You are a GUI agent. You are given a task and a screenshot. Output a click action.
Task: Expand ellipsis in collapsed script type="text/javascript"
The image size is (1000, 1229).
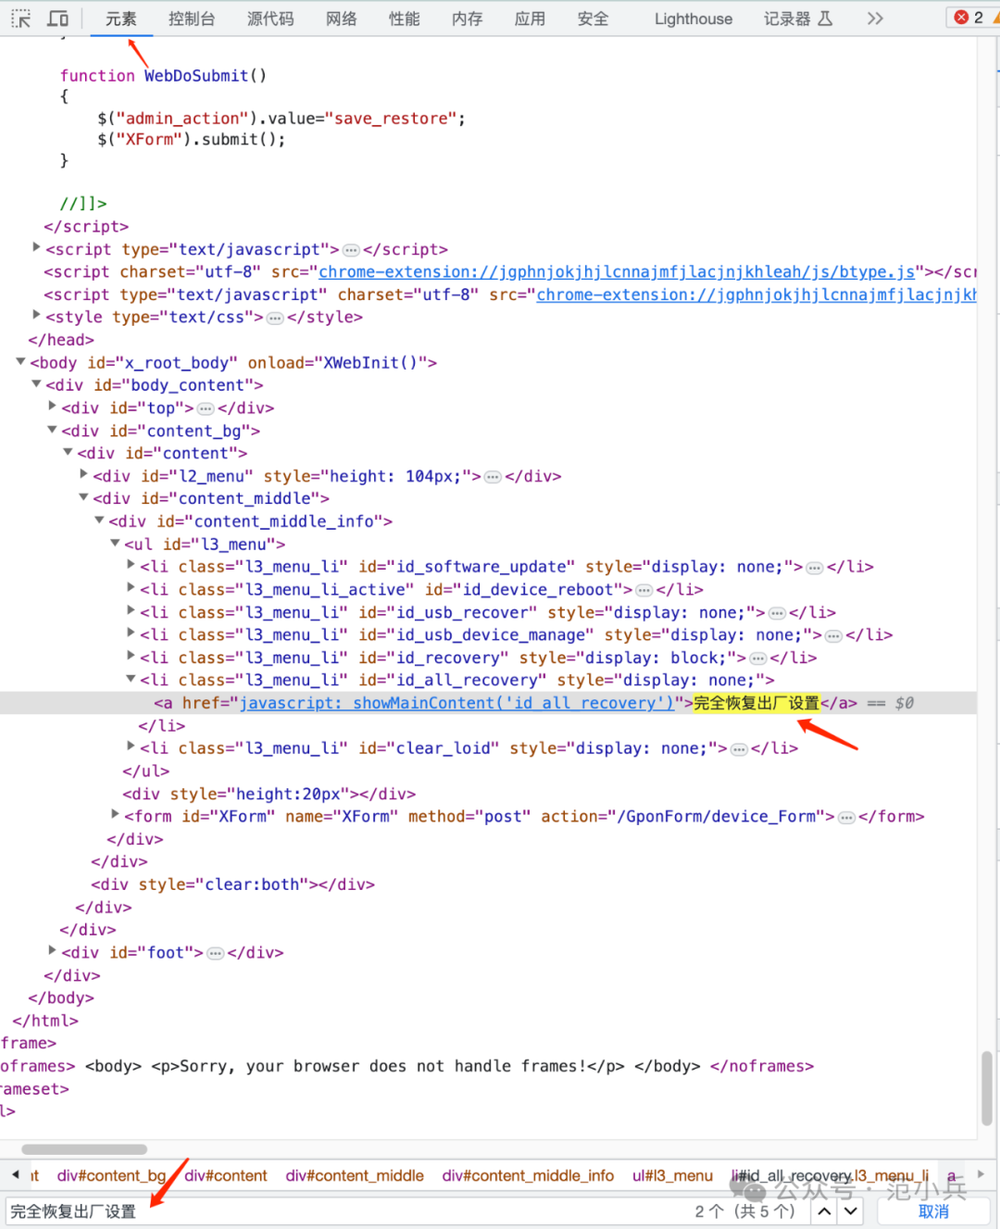(x=351, y=250)
